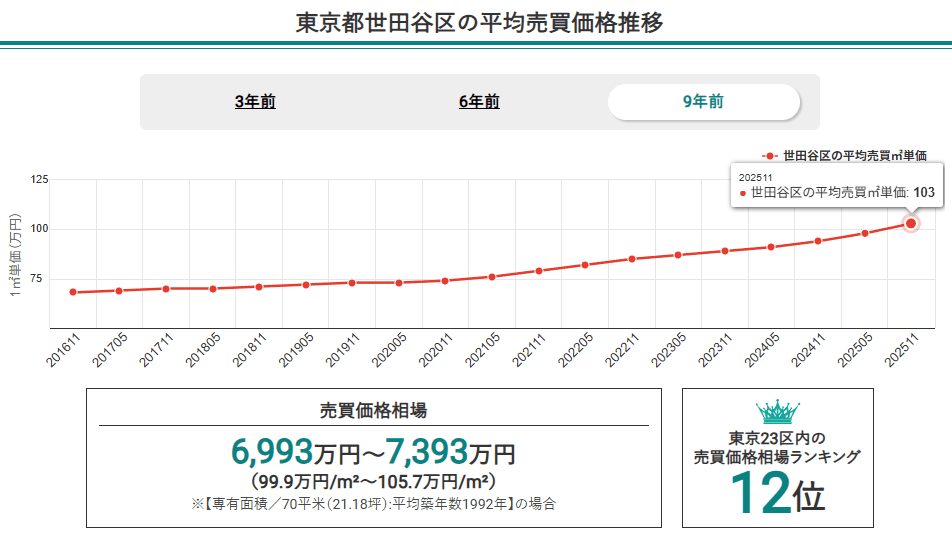This screenshot has width=952, height=537.
Task: Click the 東京都世田谷区の平均売買価格推移 heading
Action: pos(479,22)
